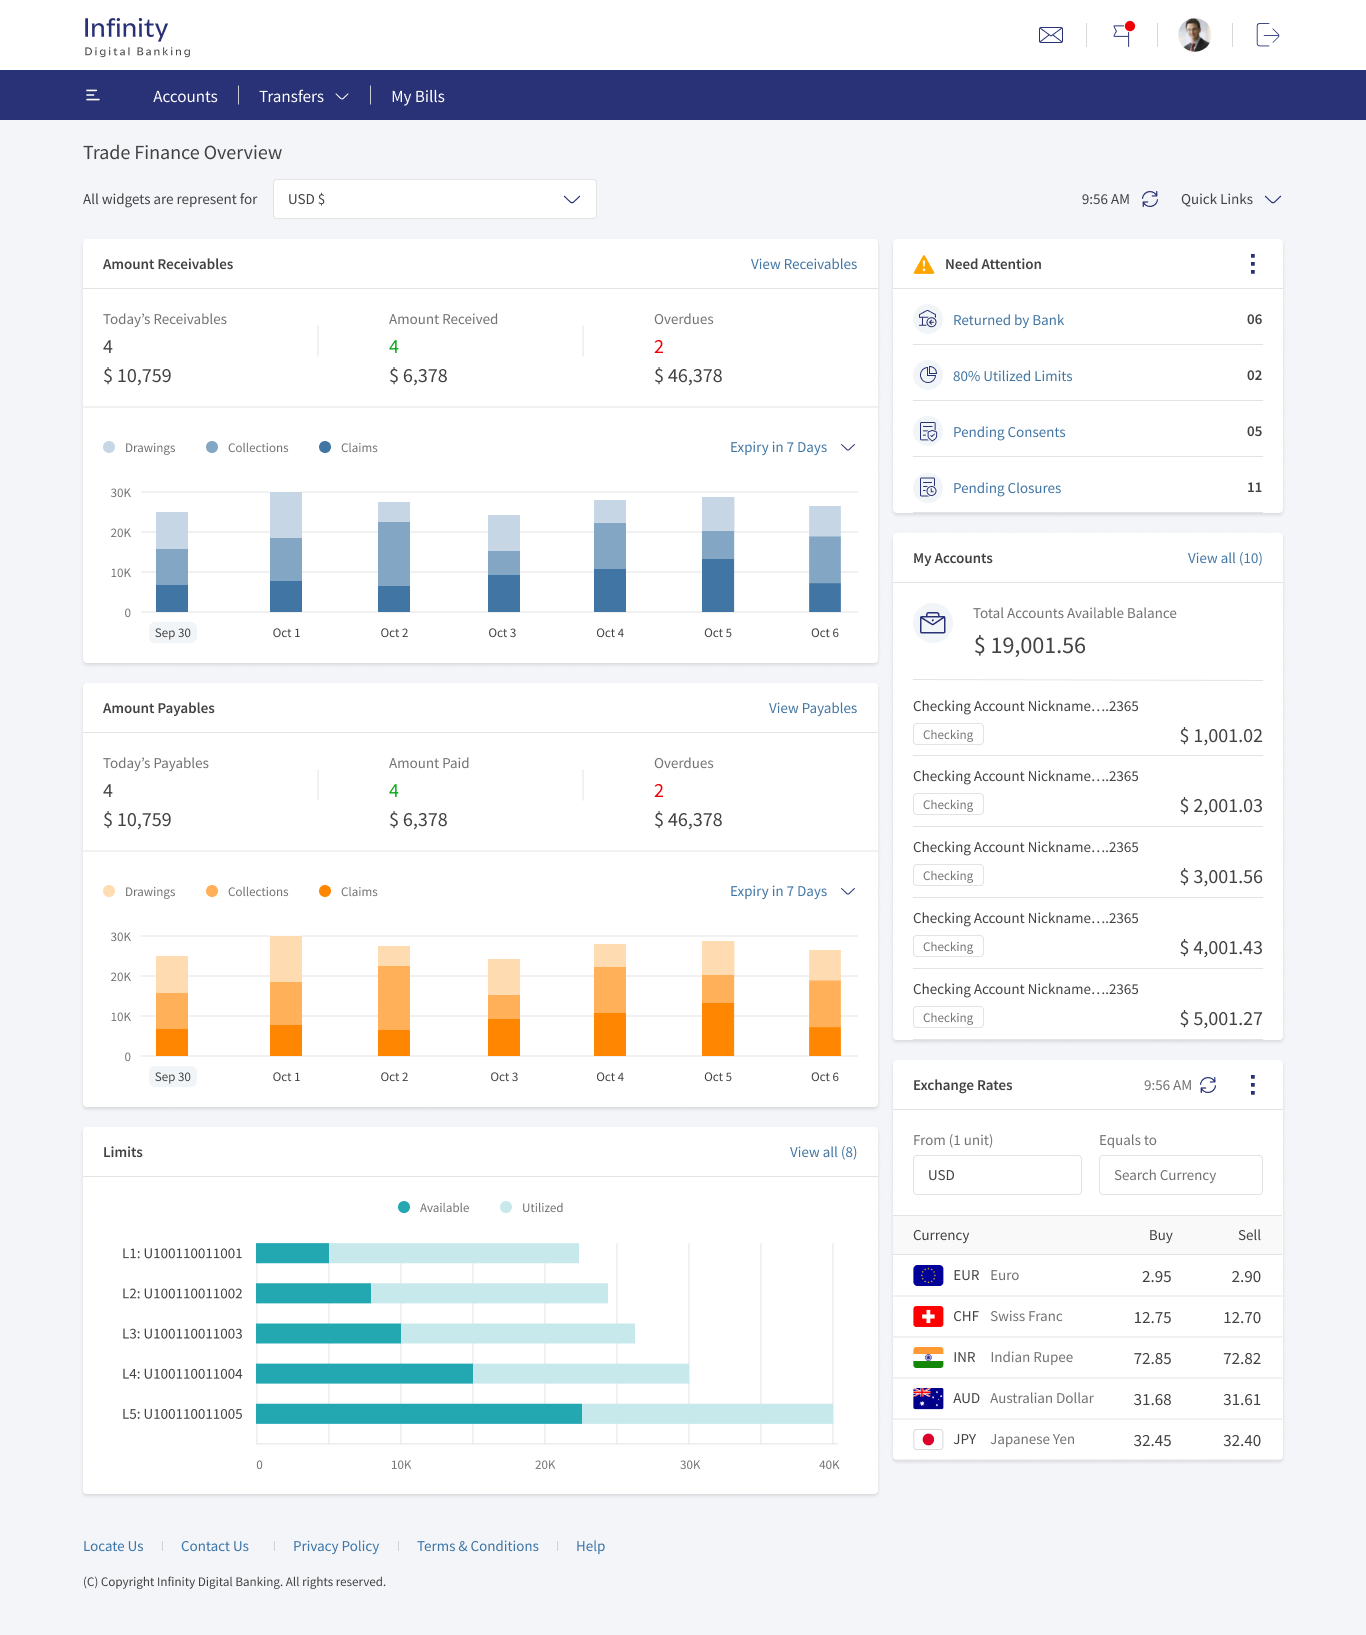Select the checking account with $ 1,001.02

click(1088, 721)
